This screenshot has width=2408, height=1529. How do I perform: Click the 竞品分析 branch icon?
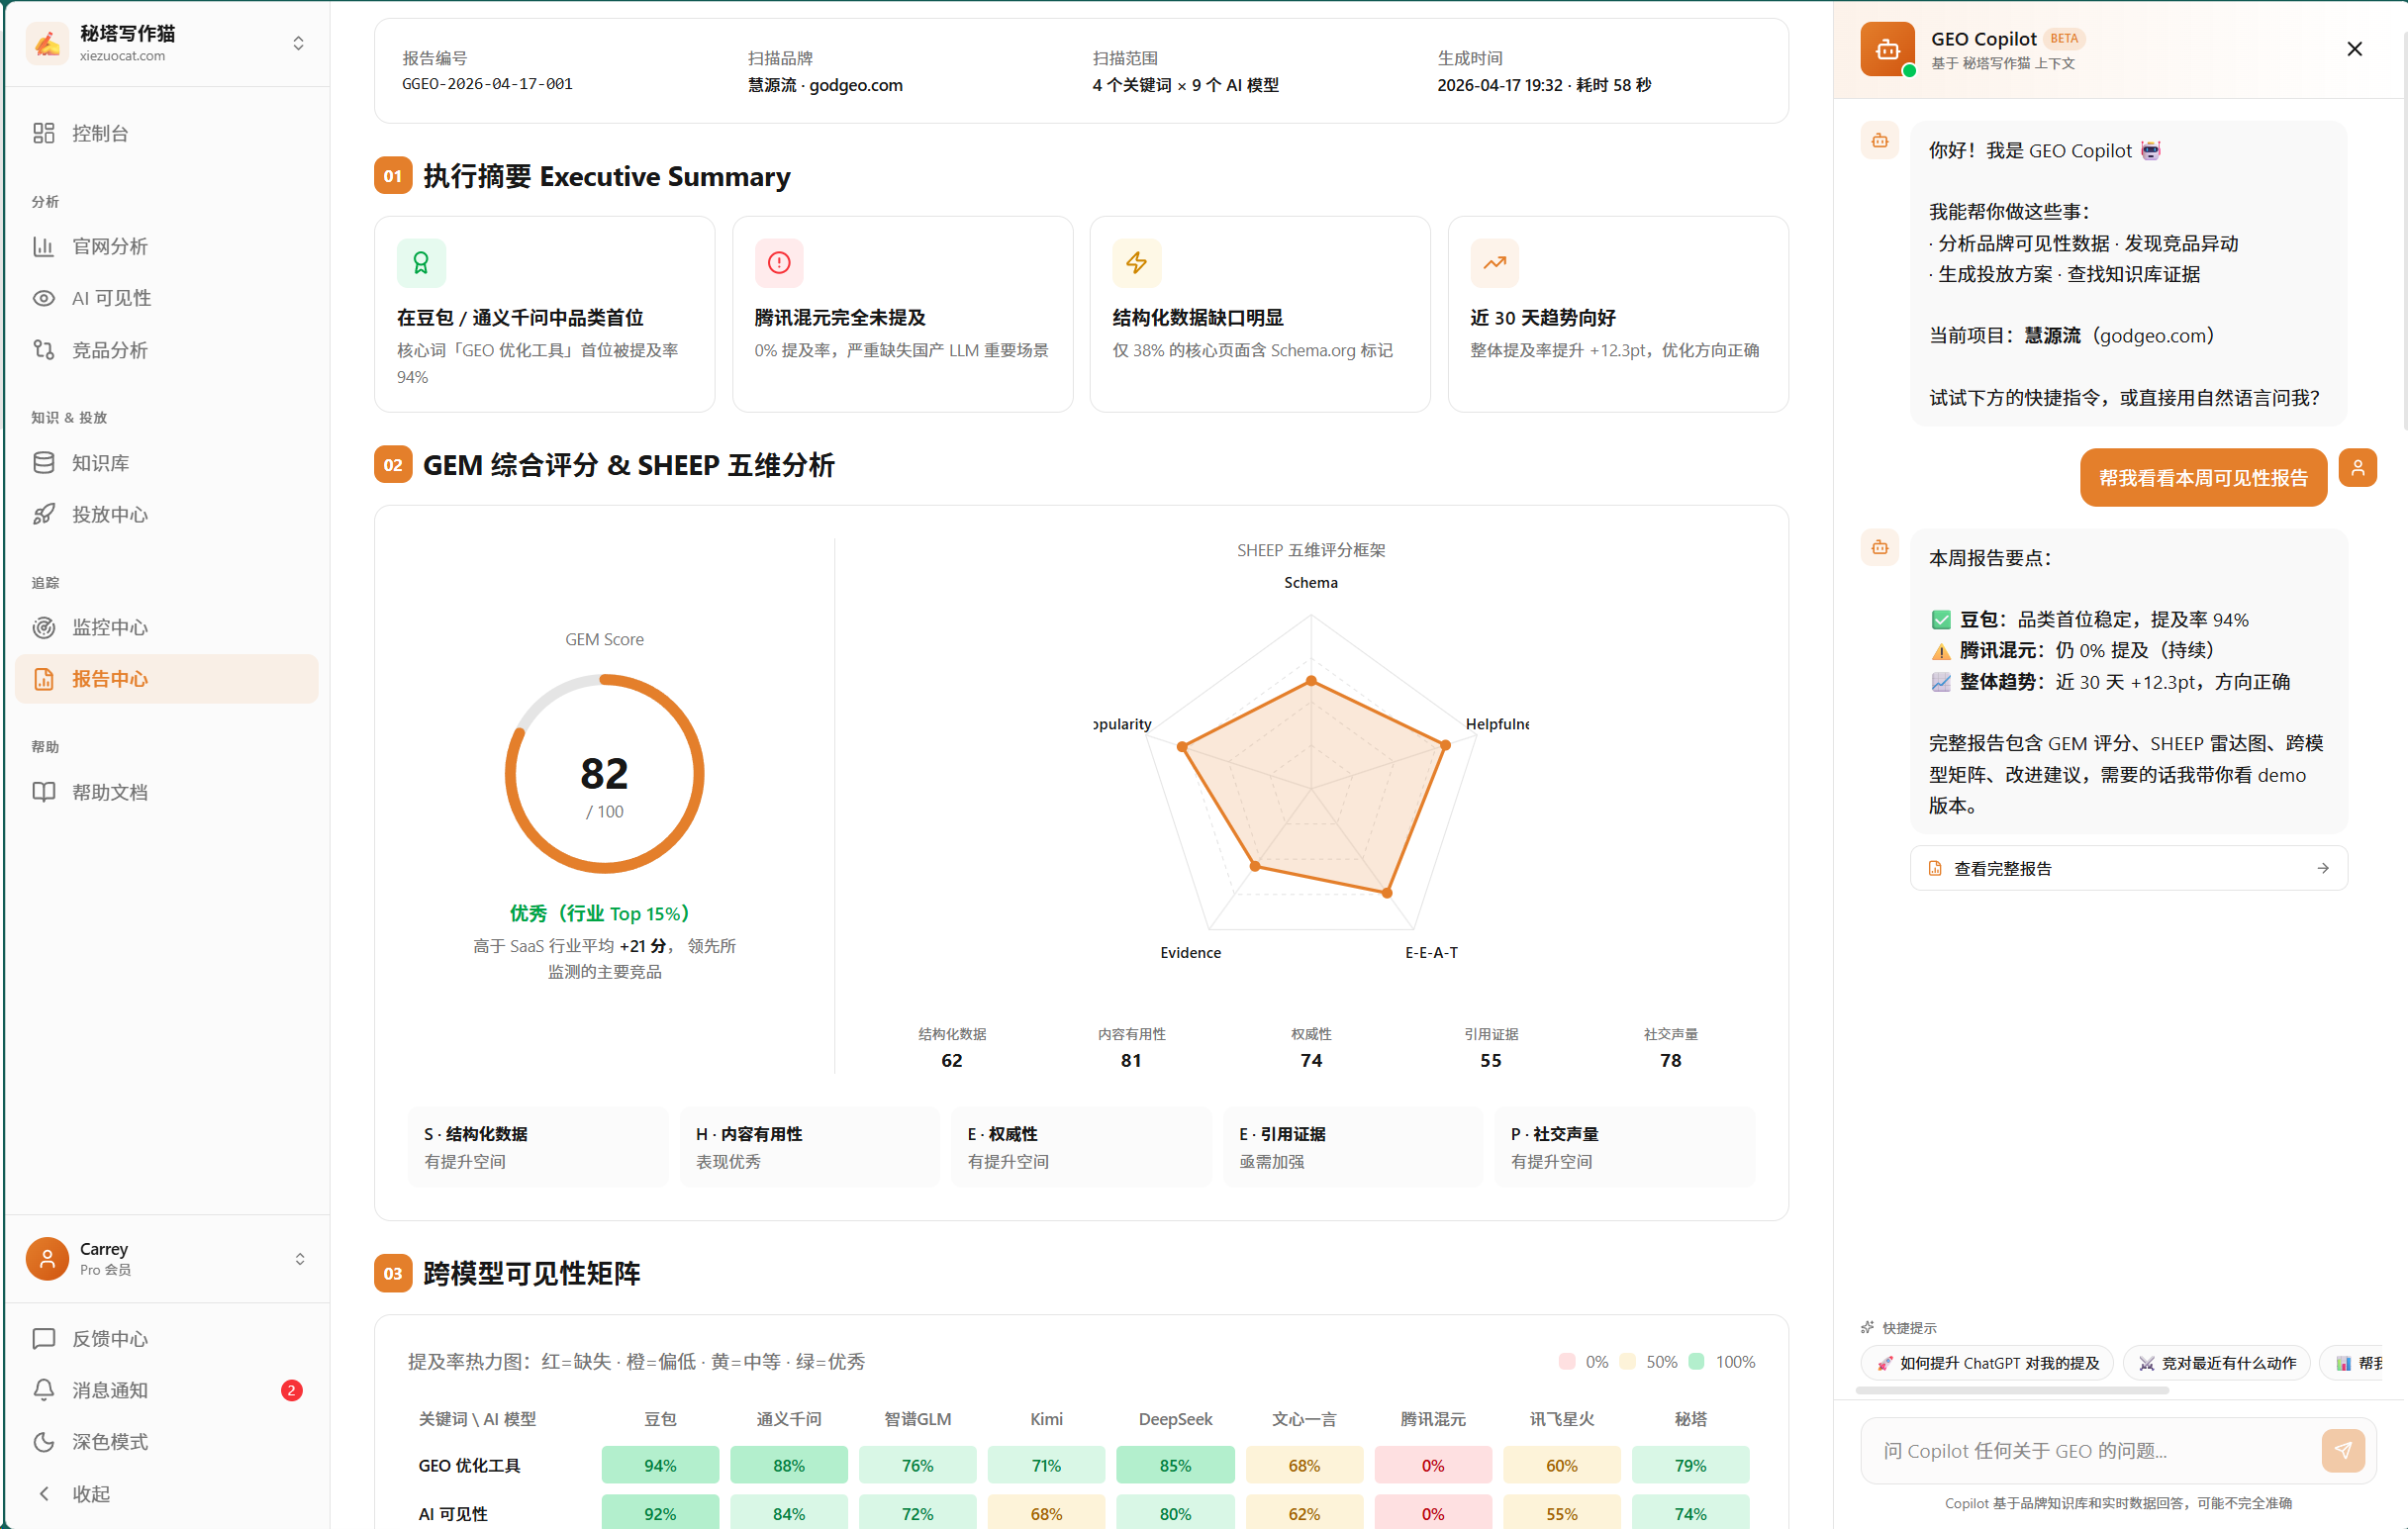43,350
